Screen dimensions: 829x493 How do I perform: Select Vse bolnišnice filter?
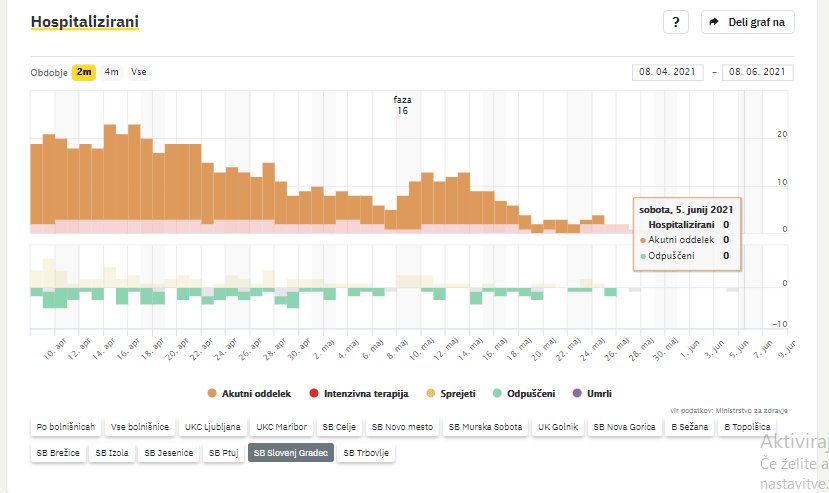140,427
